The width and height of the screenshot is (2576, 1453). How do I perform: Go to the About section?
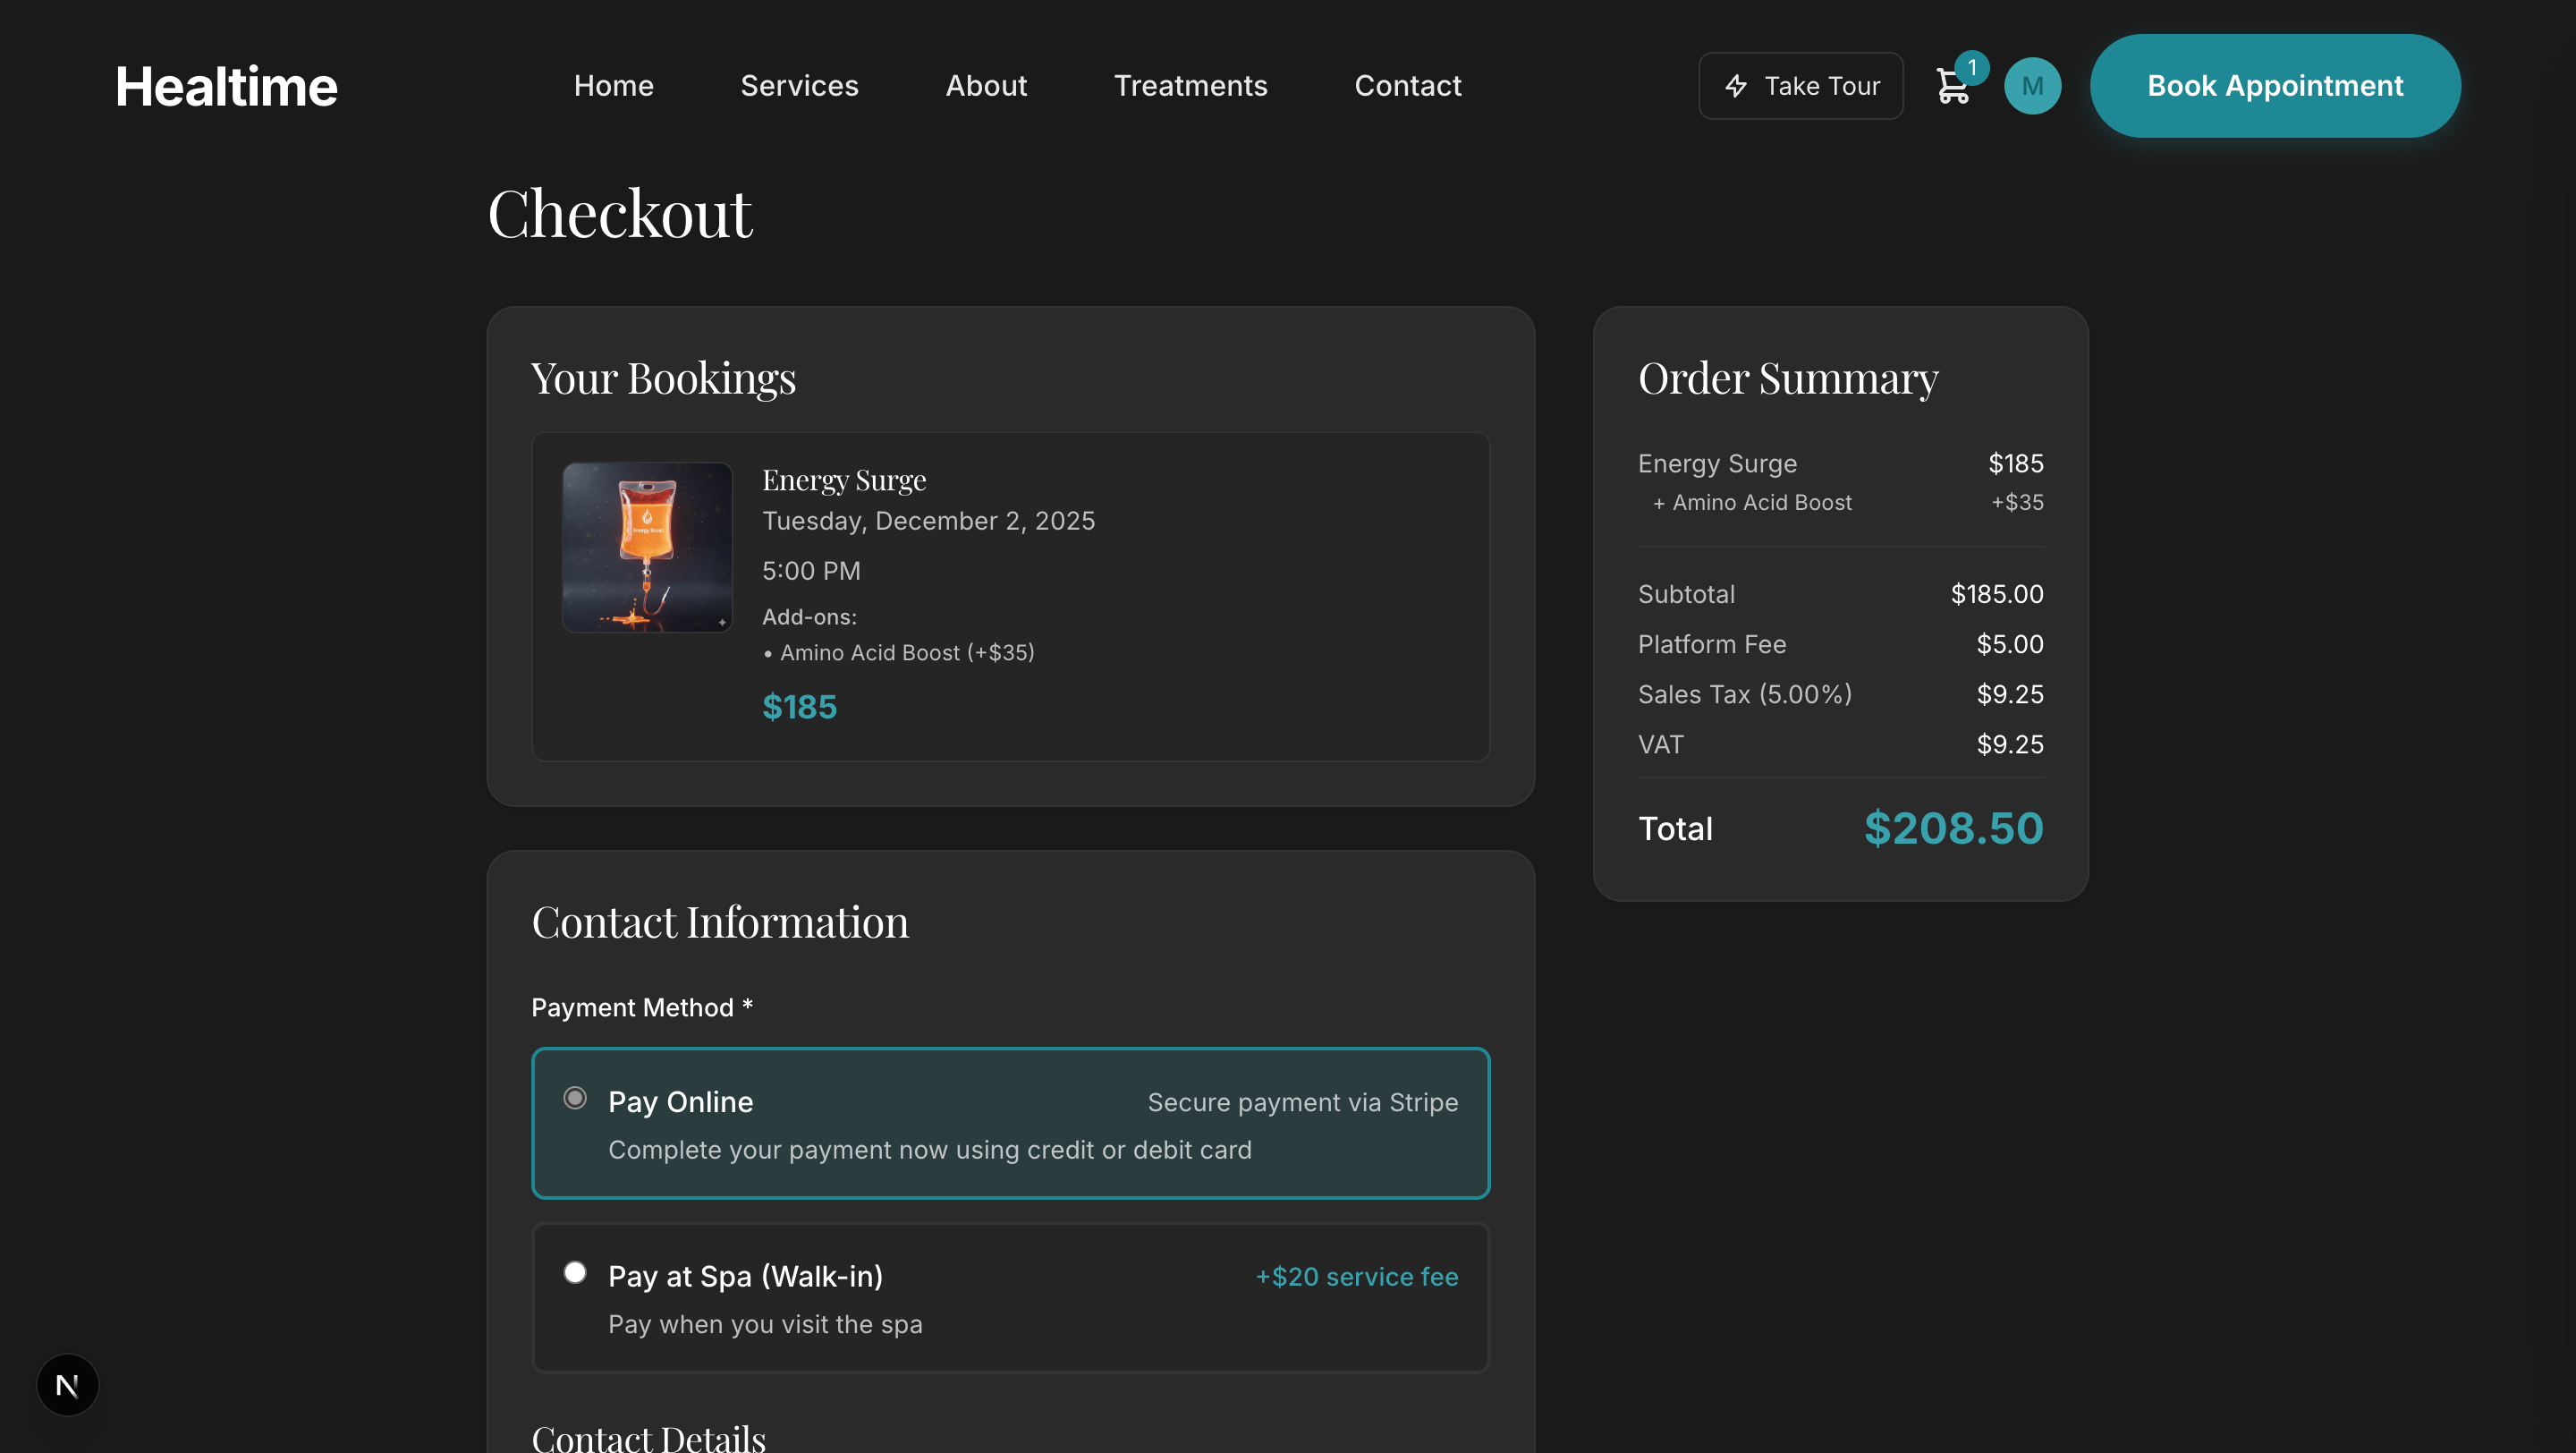pos(986,86)
